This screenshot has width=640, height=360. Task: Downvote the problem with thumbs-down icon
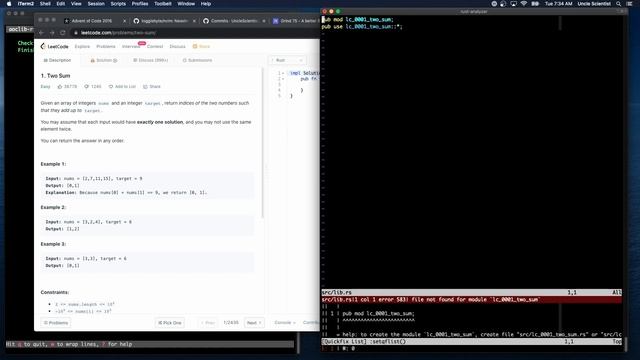[x=87, y=87]
